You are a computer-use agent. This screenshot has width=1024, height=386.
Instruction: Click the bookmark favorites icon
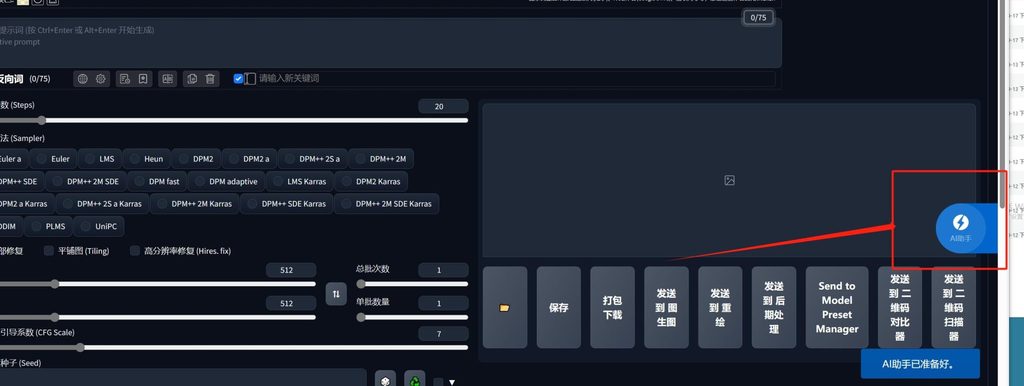[x=143, y=79]
